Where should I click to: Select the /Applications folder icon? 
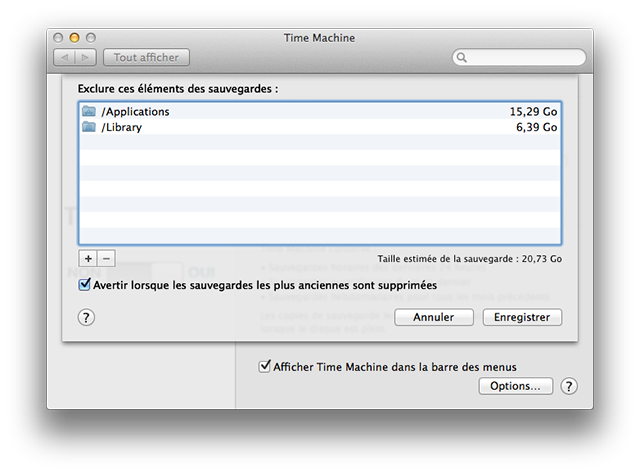[89, 111]
